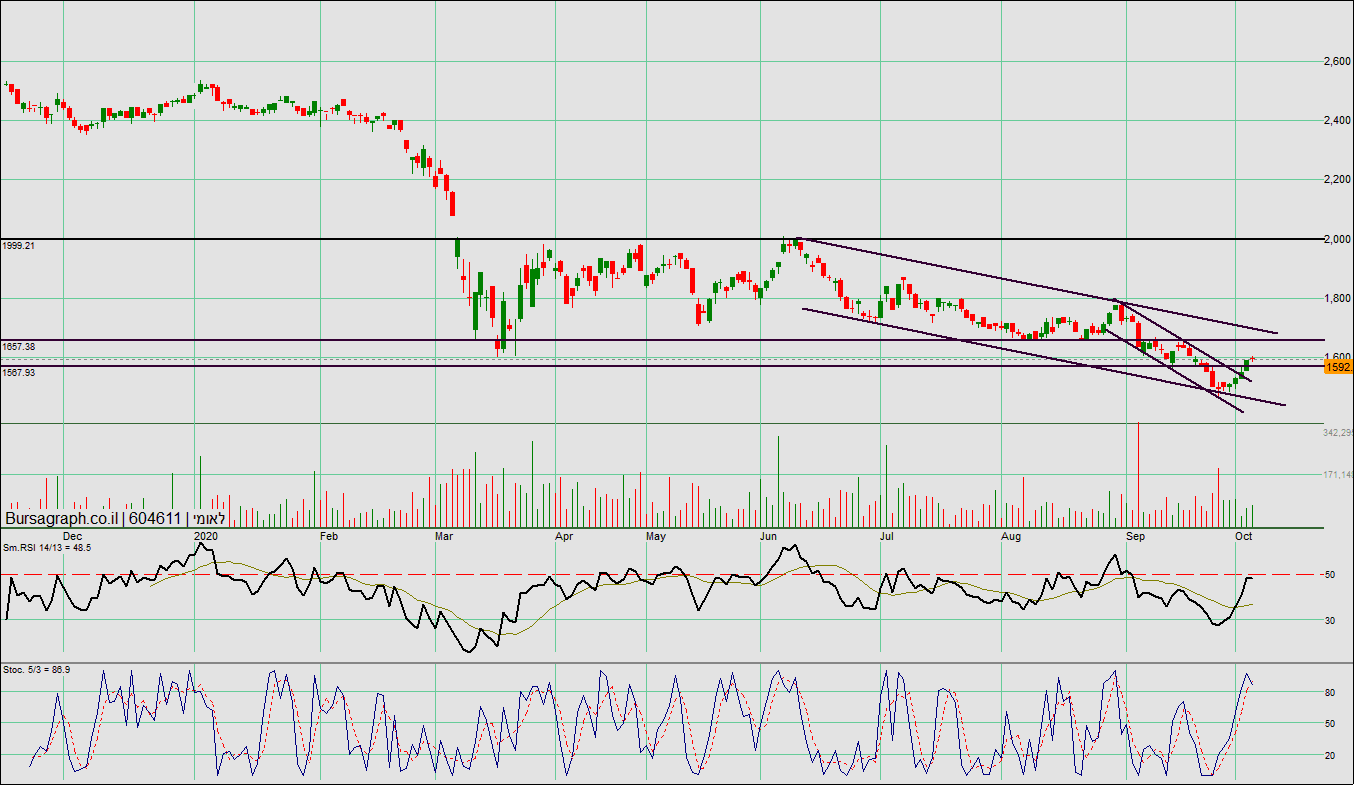Select the Aug month marker

pyautogui.click(x=1012, y=536)
